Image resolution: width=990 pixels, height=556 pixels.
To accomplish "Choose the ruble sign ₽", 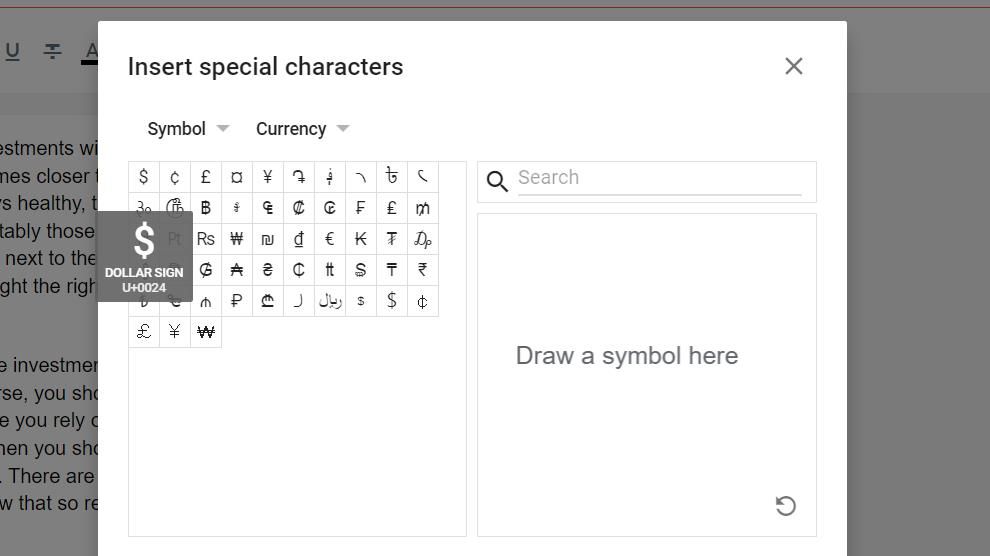I will point(237,301).
